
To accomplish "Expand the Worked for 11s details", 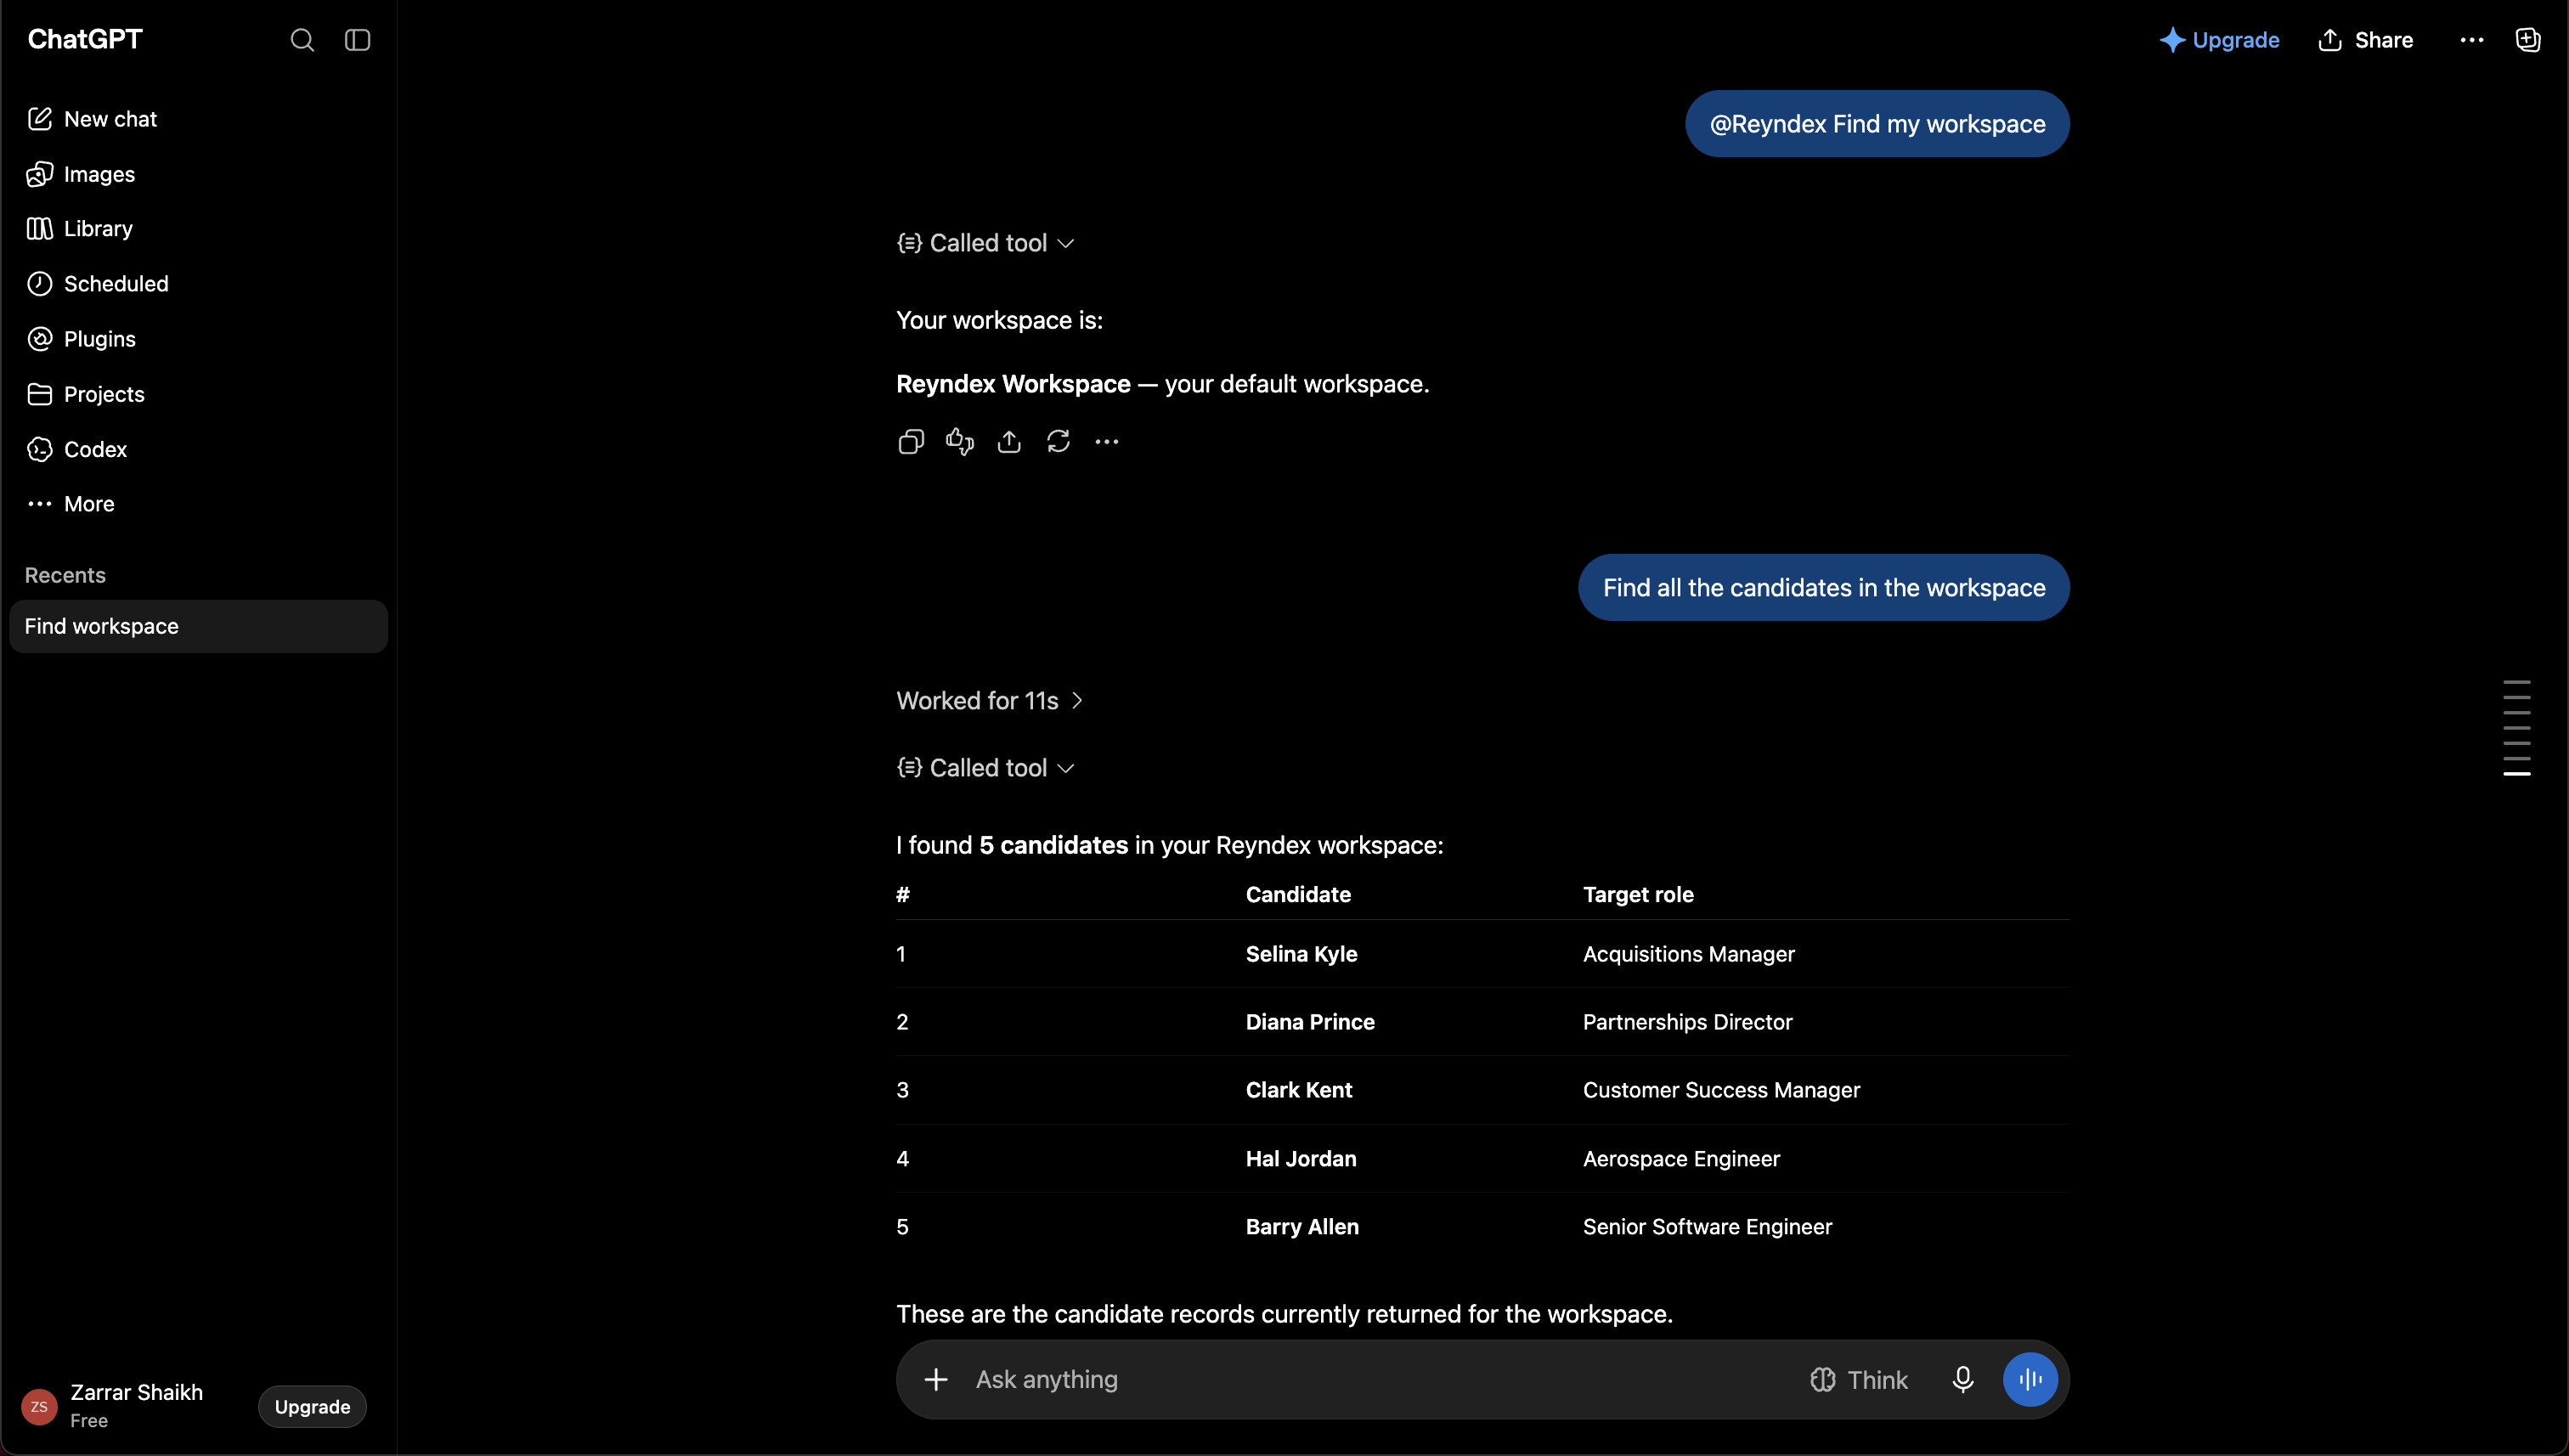I will (x=989, y=701).
